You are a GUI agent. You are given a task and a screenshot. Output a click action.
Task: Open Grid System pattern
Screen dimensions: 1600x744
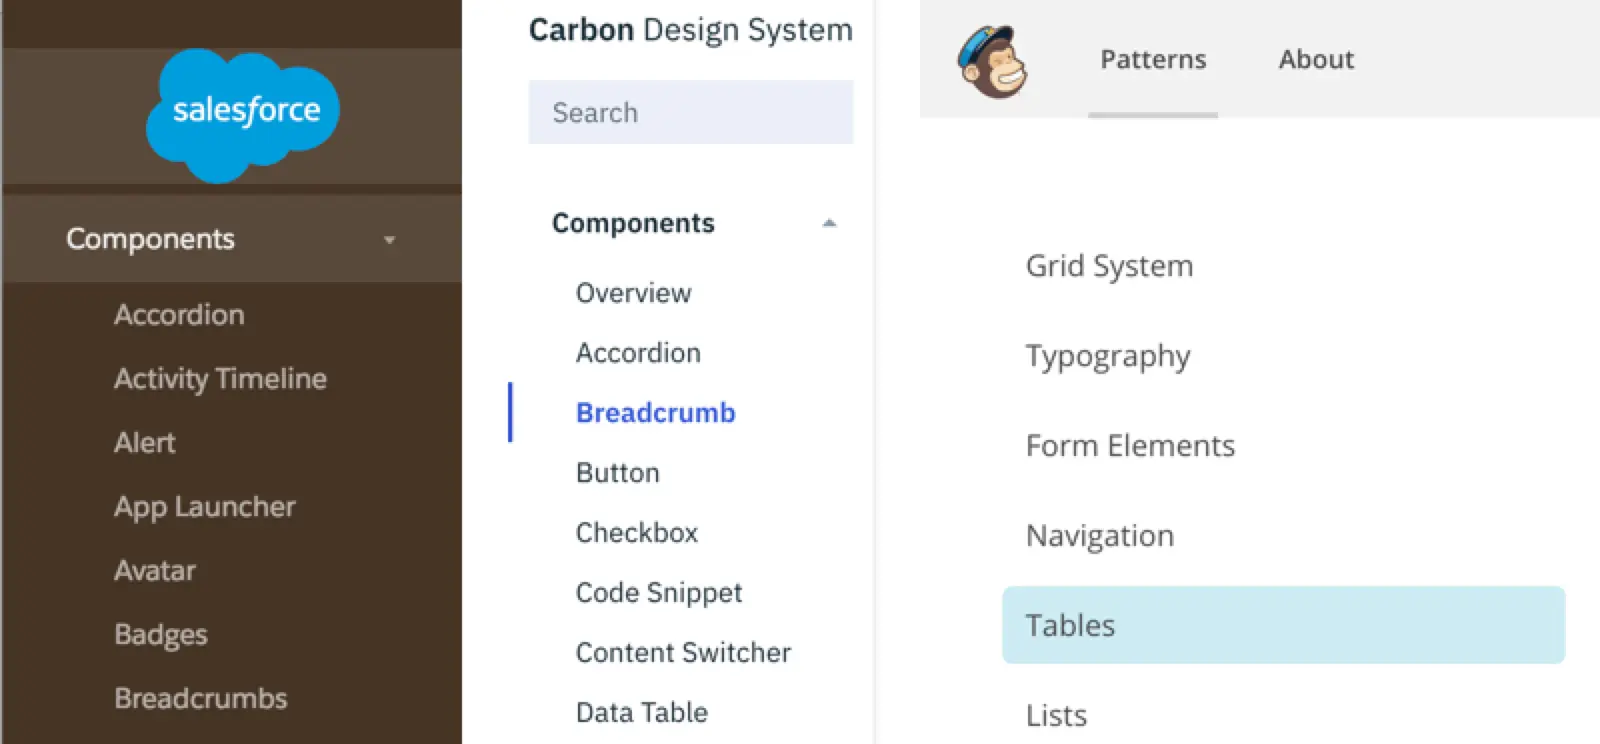point(1109,266)
